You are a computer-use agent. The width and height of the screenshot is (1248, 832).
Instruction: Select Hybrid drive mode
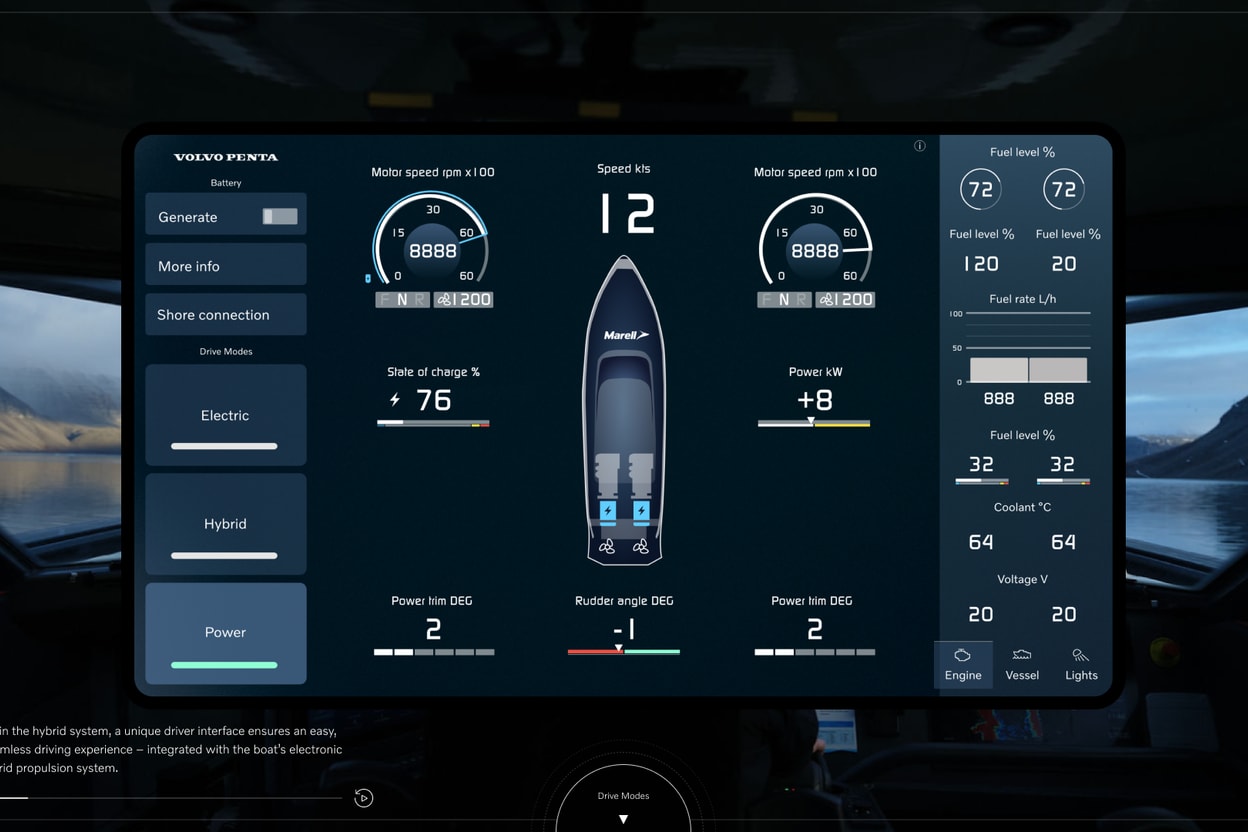tap(225, 523)
